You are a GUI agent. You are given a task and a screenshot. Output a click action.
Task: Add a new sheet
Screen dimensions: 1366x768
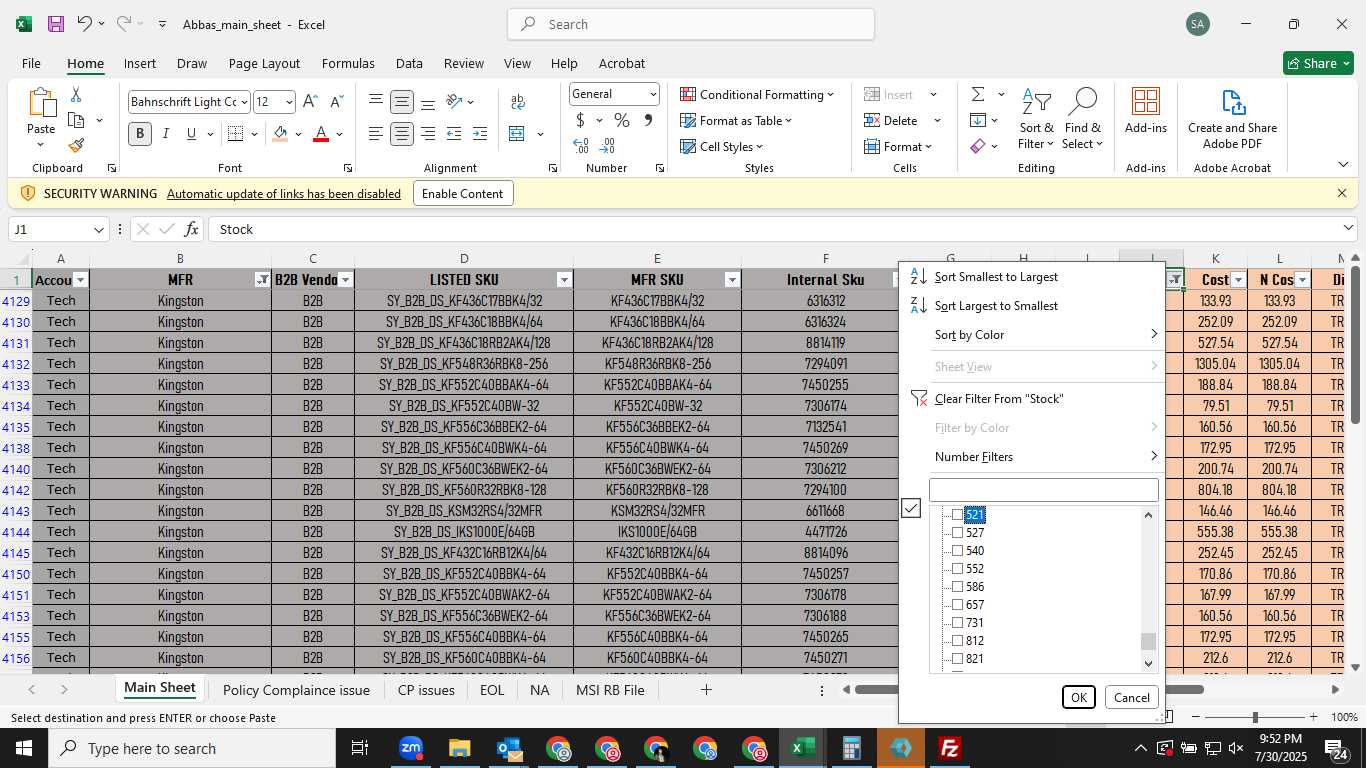[706, 690]
